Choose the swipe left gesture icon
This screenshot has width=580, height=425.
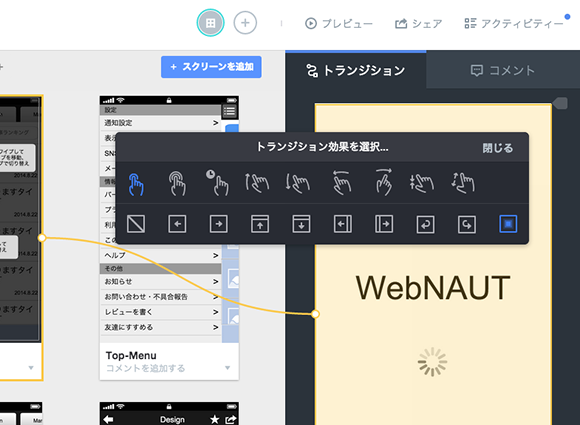[341, 182]
